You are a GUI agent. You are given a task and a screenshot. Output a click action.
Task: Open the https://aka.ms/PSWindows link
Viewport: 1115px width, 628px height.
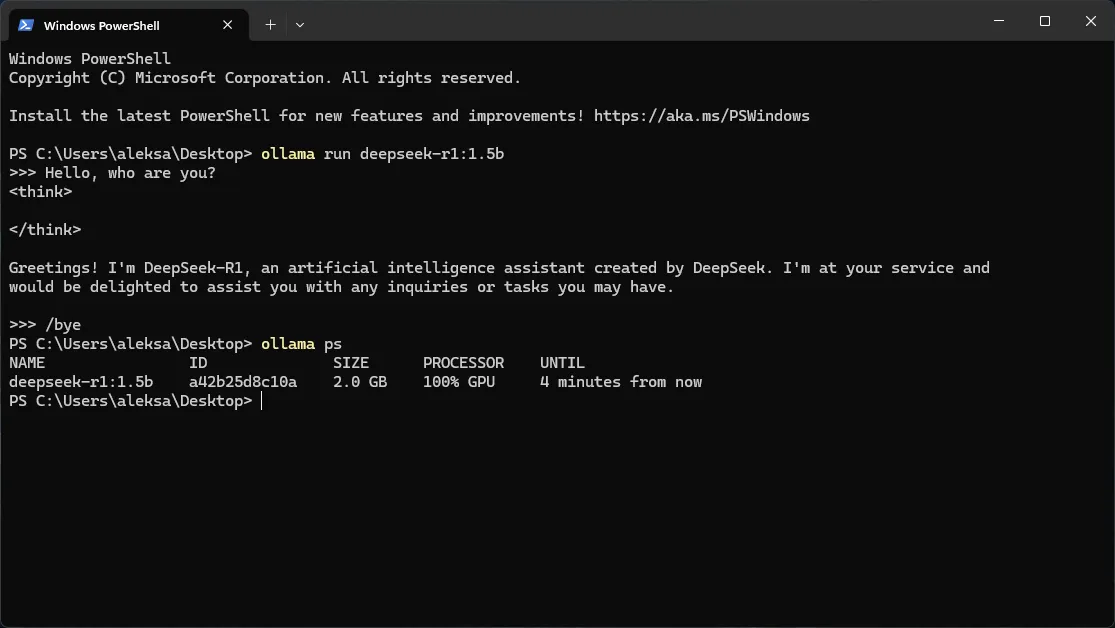click(700, 115)
